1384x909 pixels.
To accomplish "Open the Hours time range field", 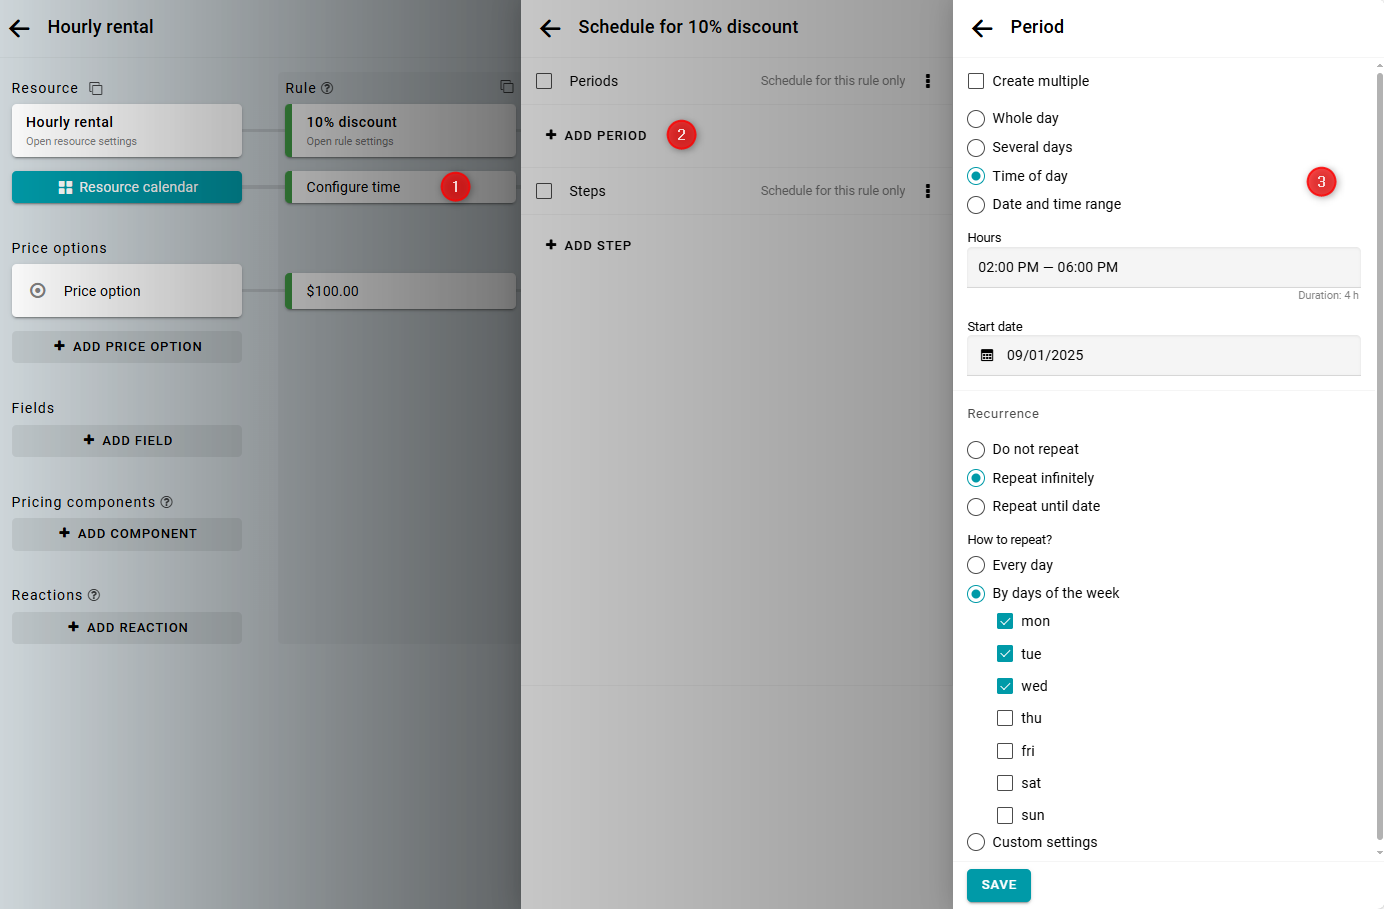I will [x=1163, y=268].
